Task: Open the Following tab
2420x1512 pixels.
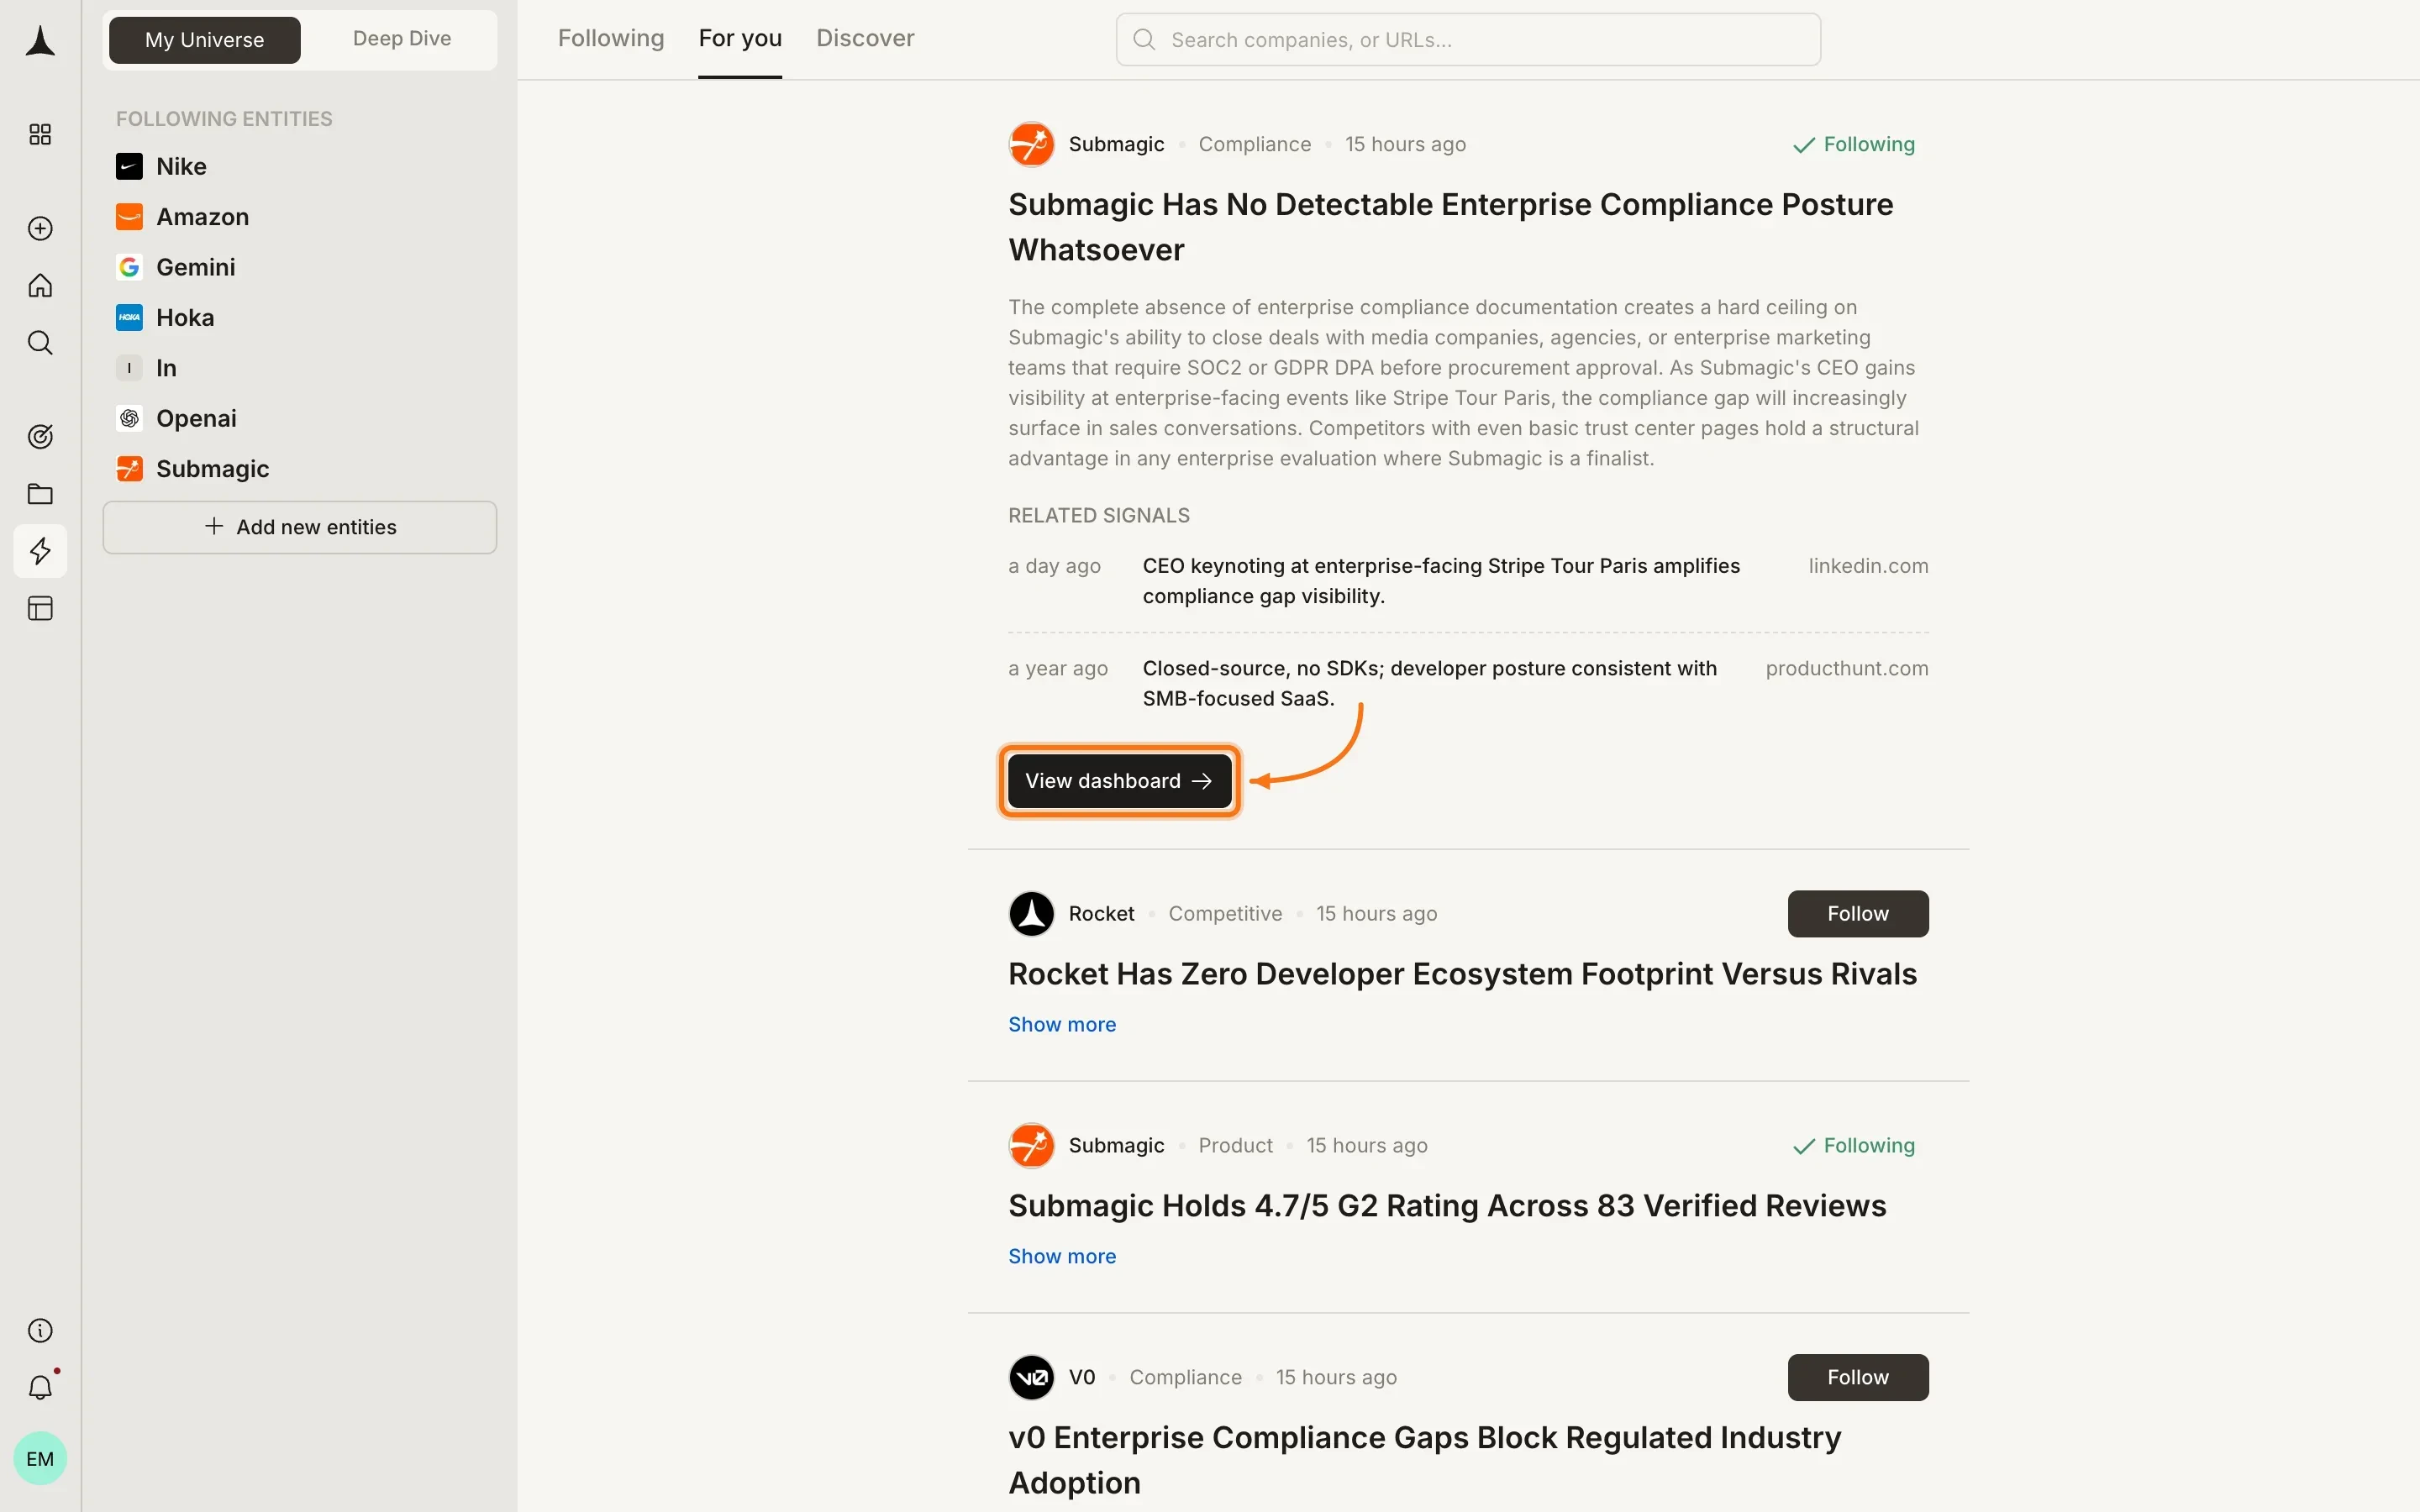Action: [x=611, y=38]
